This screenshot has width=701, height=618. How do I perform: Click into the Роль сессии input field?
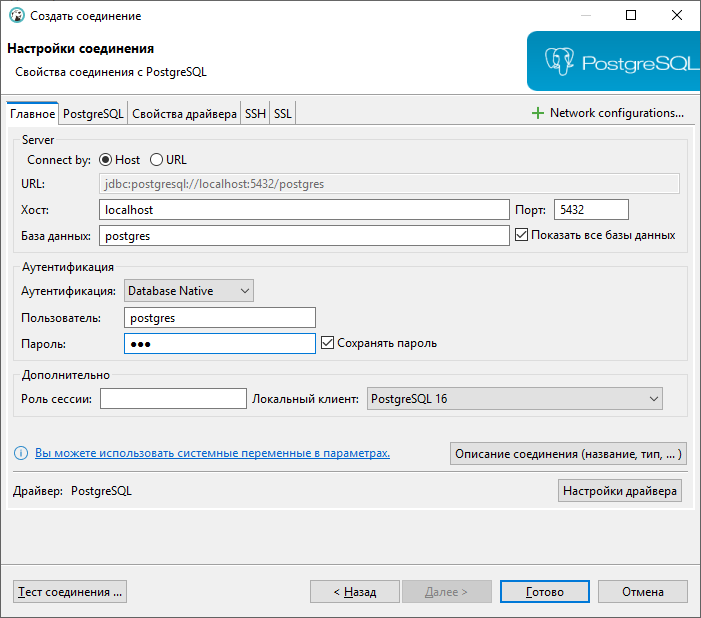[x=173, y=398]
